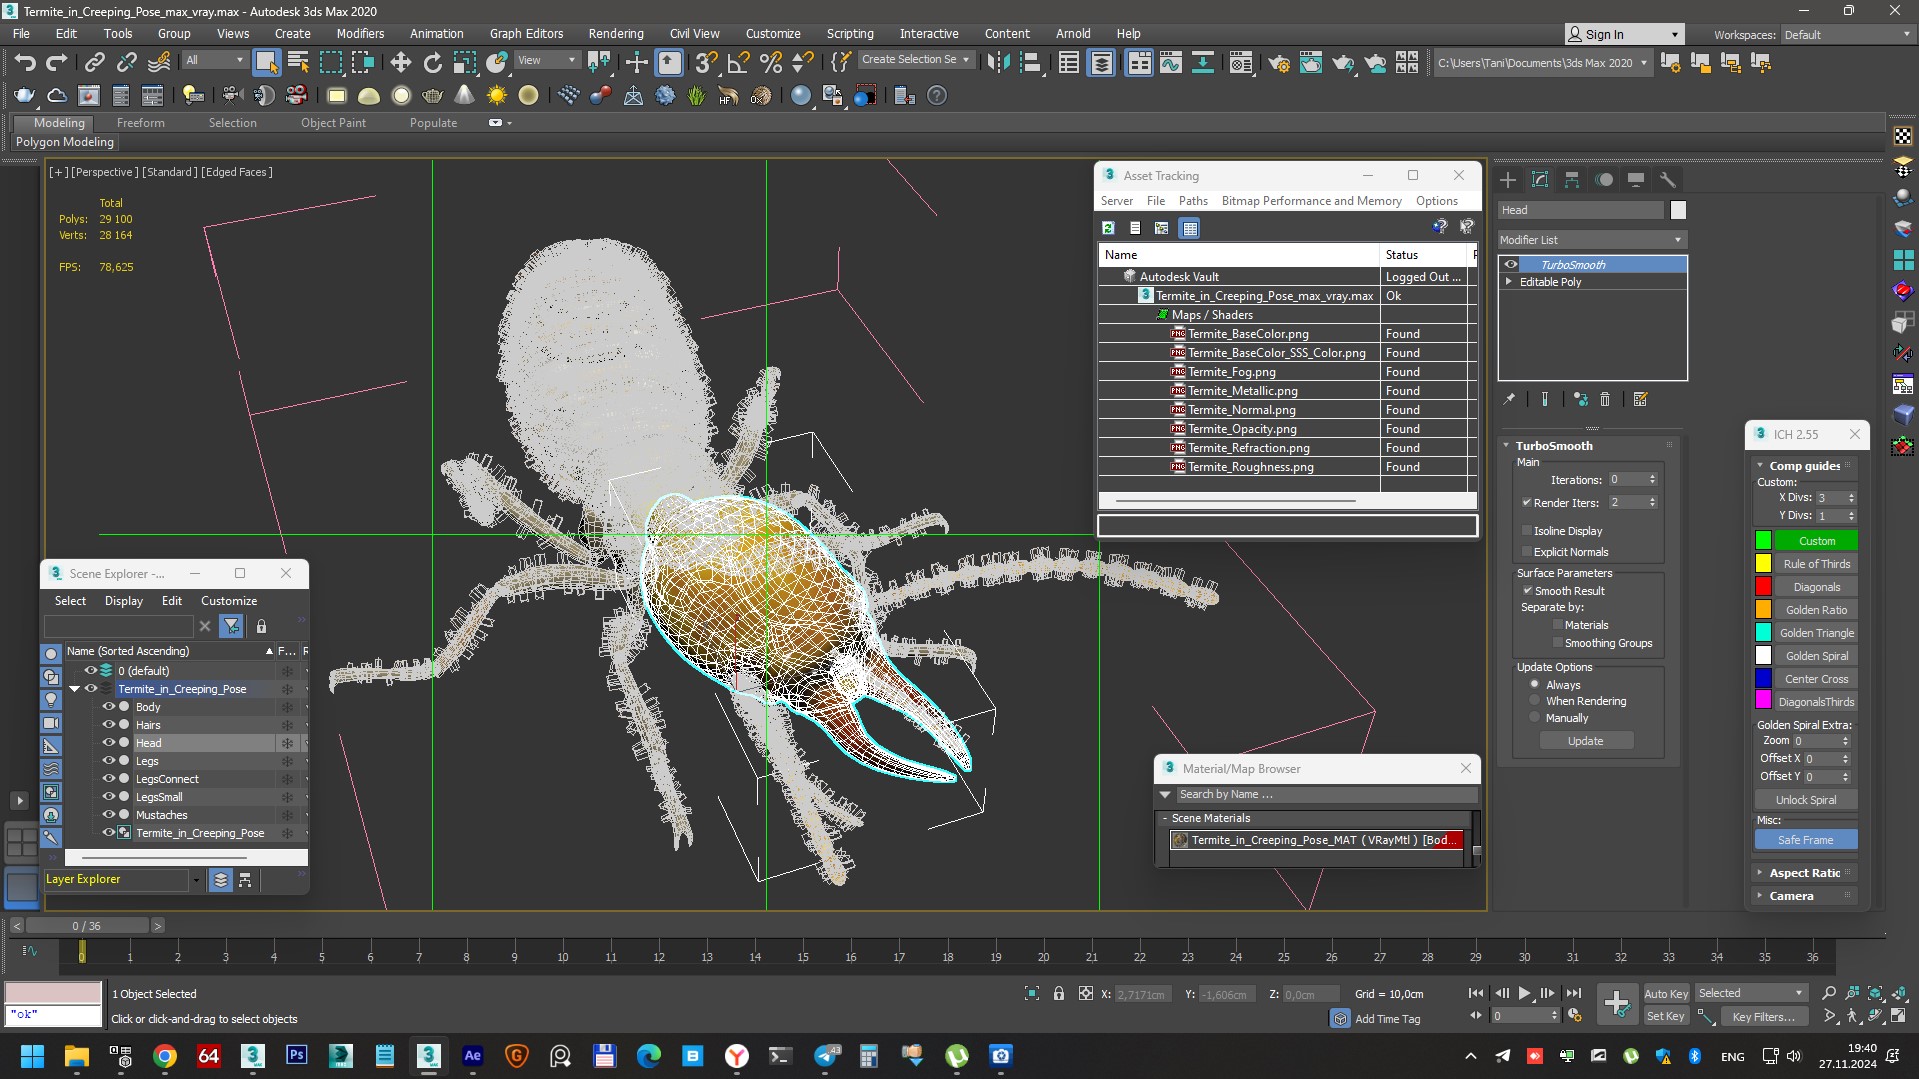Toggle the Smooth Result checkbox
Screen dimensions: 1919x1079
[1528, 591]
